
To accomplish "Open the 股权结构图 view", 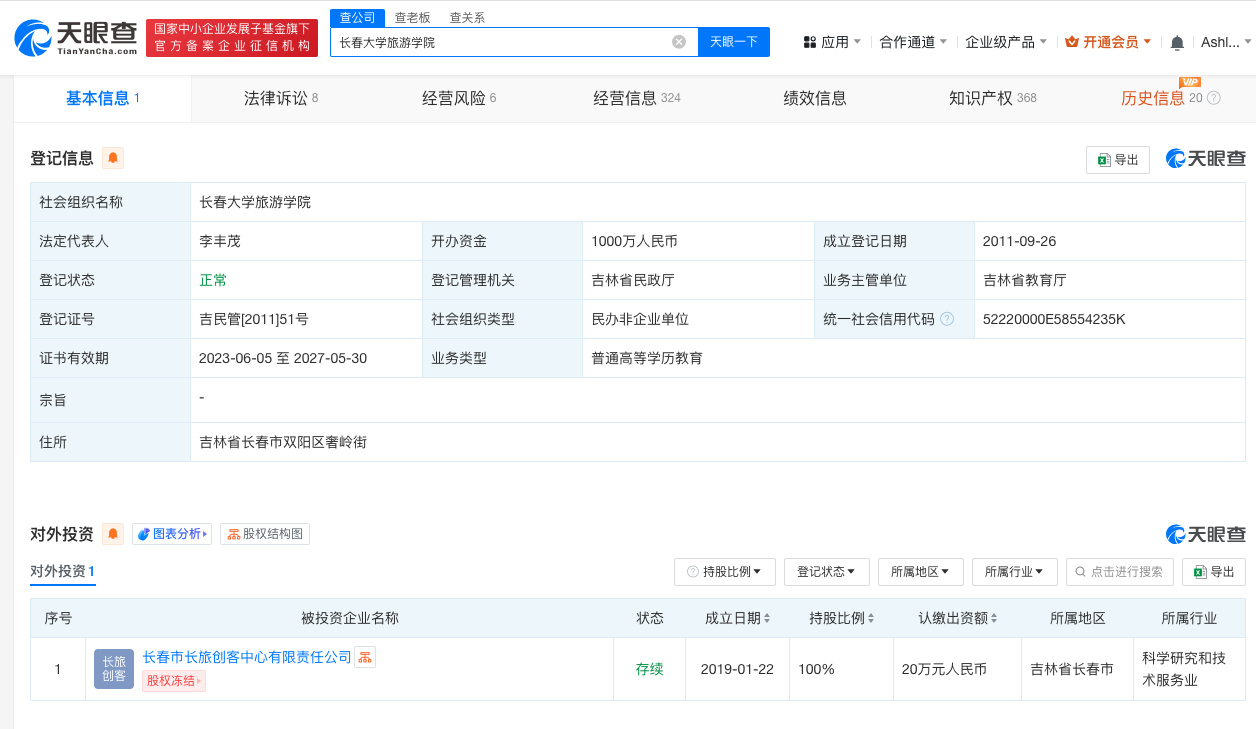I will (x=265, y=534).
